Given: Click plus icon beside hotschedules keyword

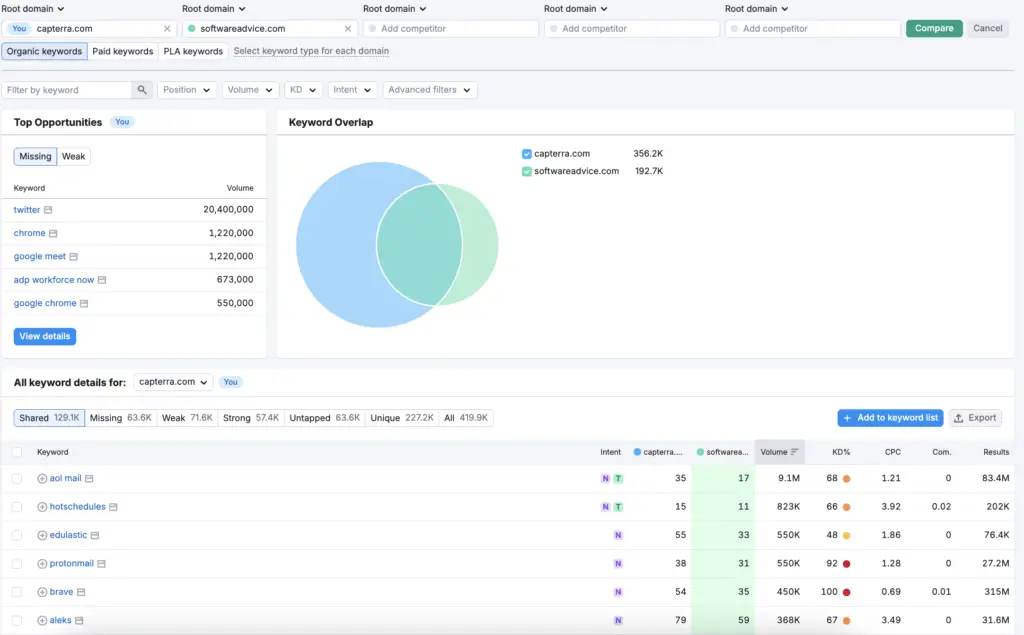Looking at the screenshot, I should pos(42,507).
